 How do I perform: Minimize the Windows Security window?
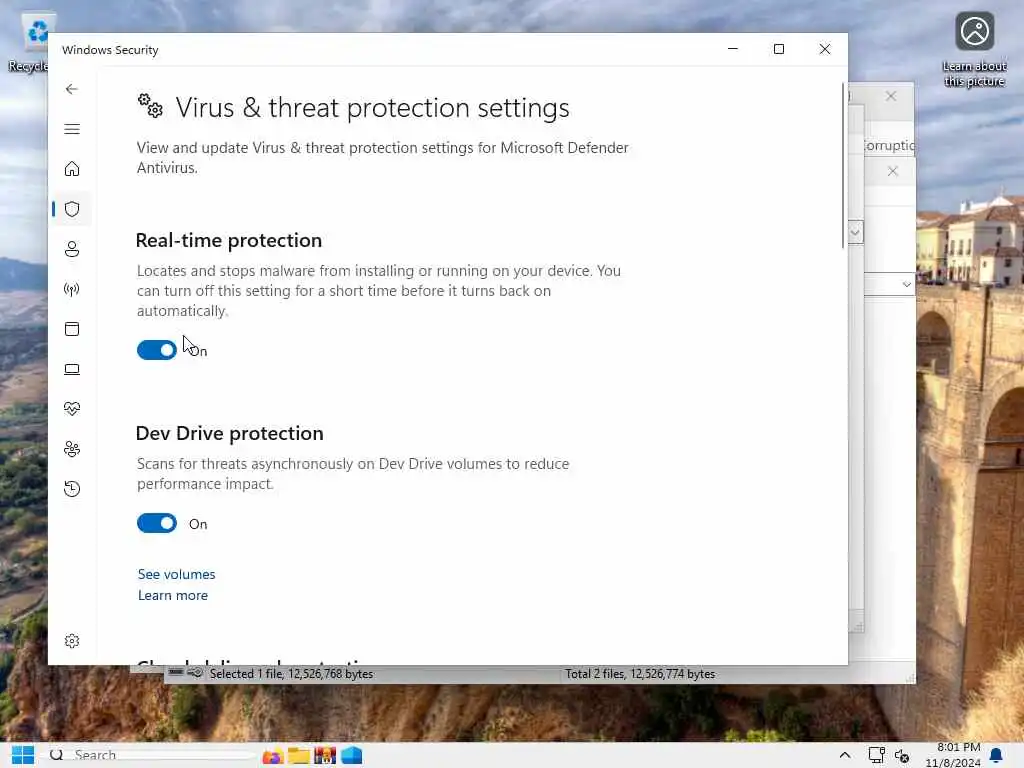pos(733,49)
